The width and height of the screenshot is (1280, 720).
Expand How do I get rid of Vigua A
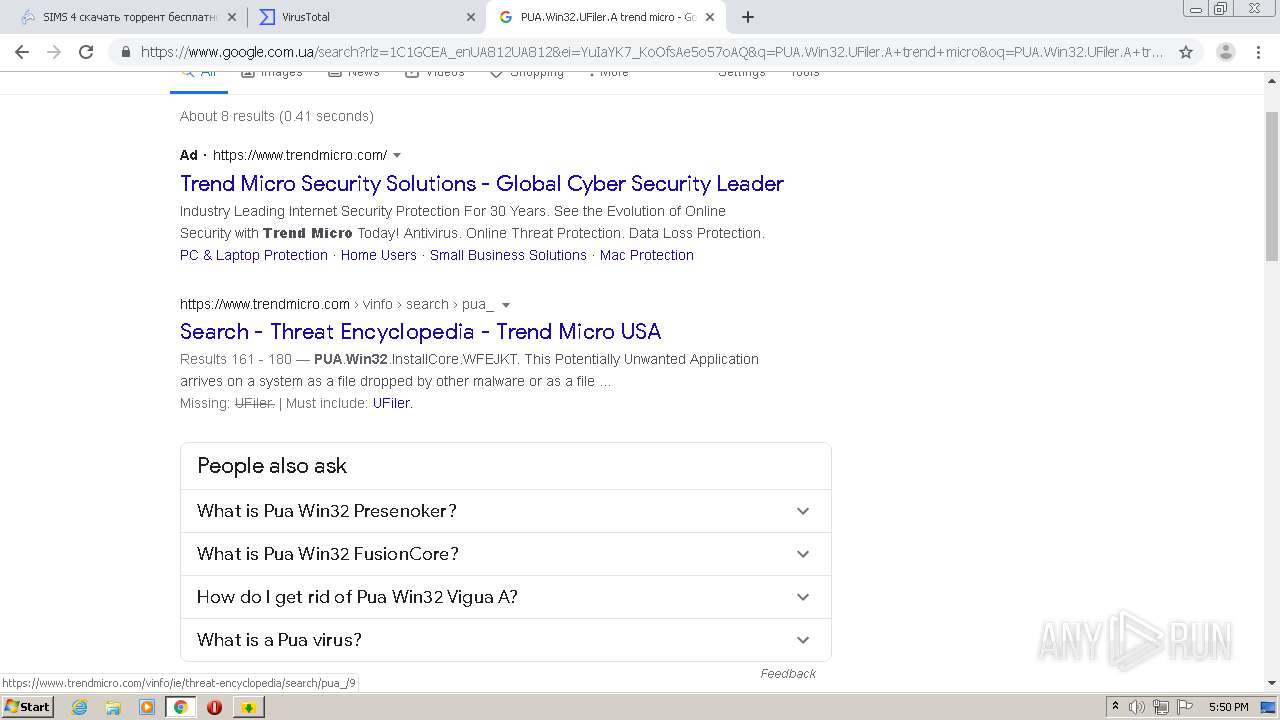tap(506, 597)
